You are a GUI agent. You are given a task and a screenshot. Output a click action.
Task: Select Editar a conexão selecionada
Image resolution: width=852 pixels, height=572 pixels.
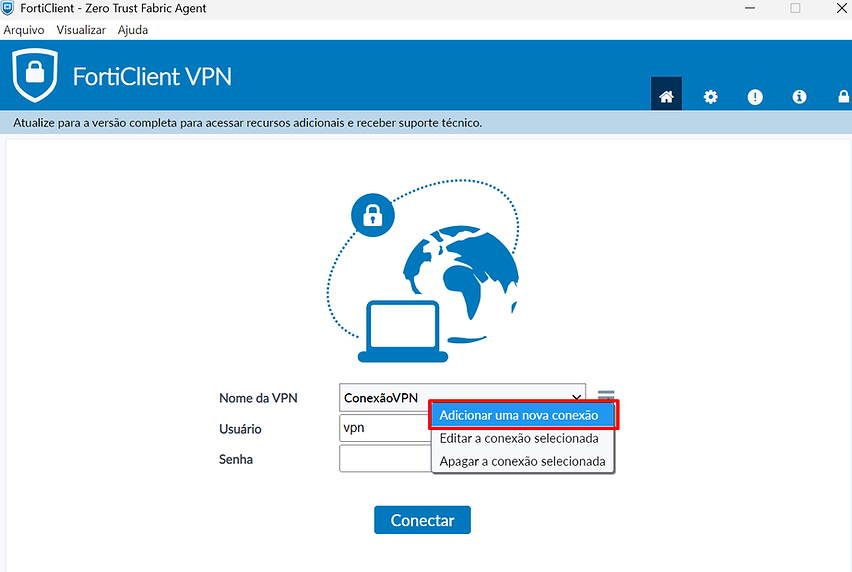523,438
